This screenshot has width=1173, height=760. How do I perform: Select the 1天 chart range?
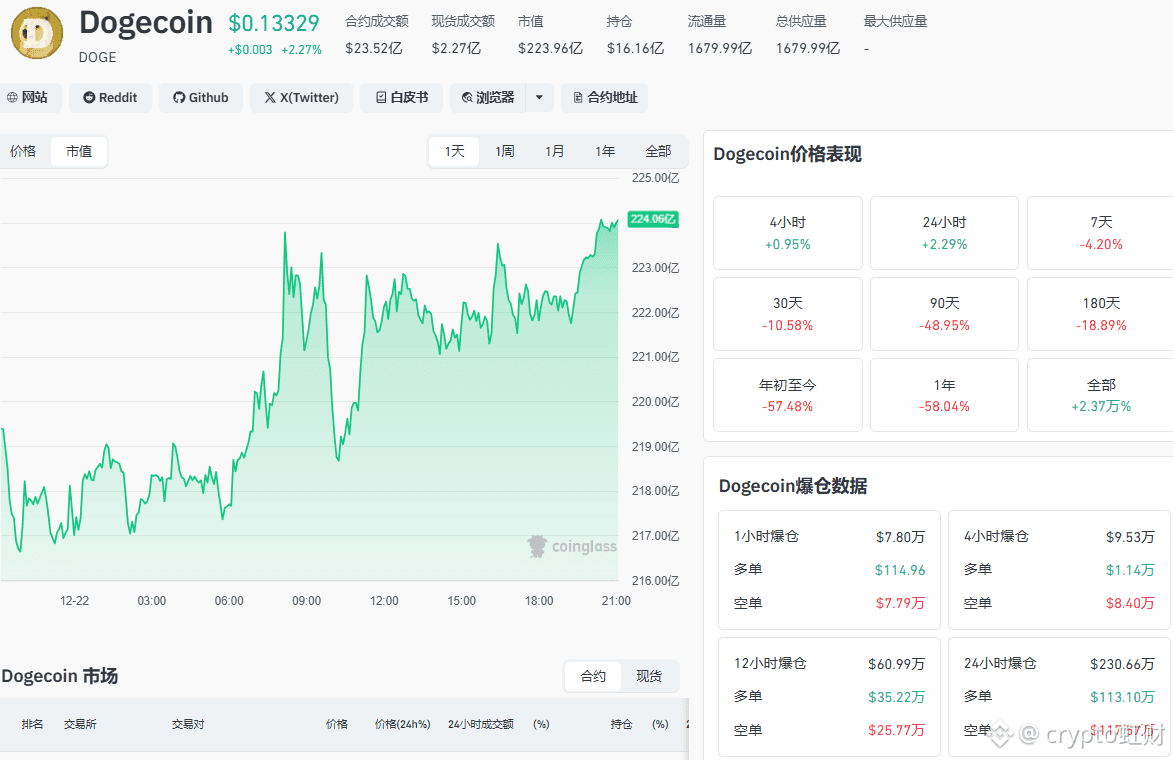tap(454, 151)
